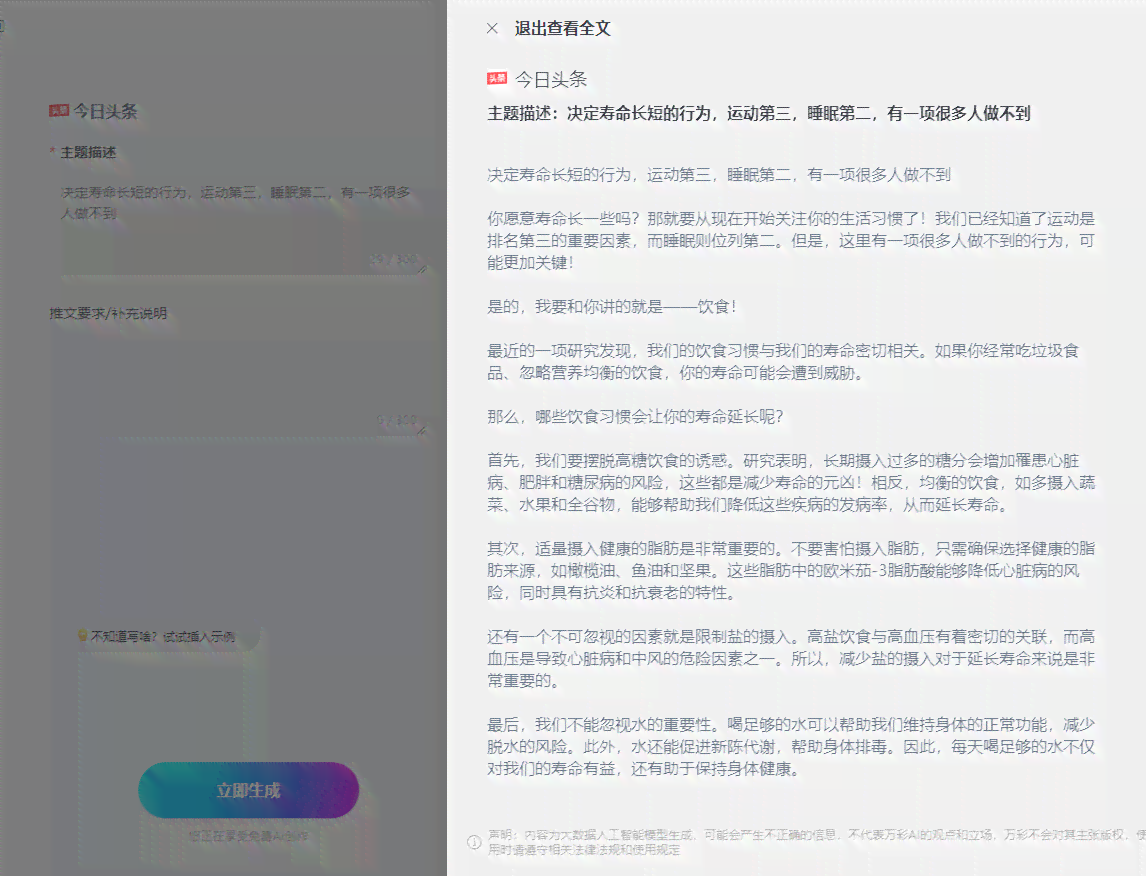
Task: Click the 退出查看全文 label
Action: (x=562, y=28)
